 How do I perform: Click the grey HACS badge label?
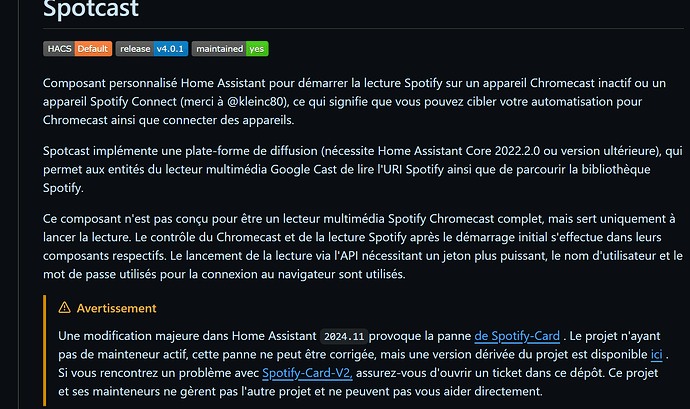(x=59, y=49)
